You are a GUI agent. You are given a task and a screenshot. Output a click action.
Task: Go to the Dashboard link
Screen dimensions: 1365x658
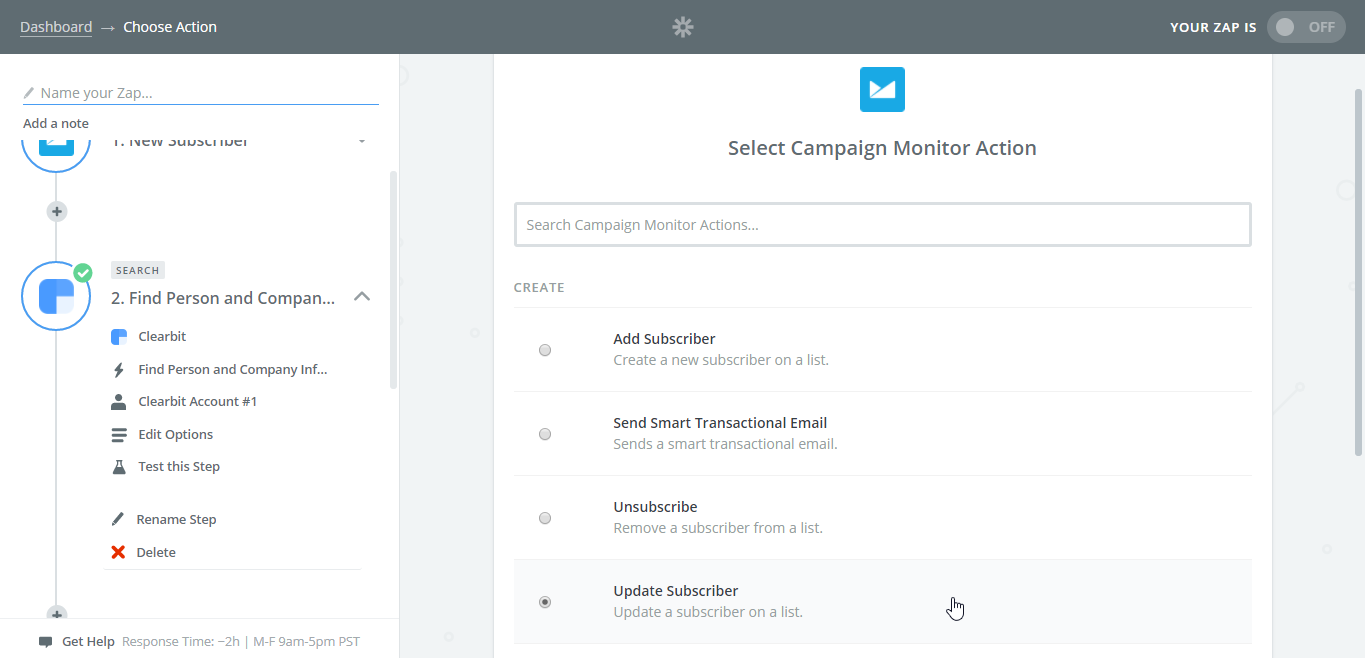(56, 27)
